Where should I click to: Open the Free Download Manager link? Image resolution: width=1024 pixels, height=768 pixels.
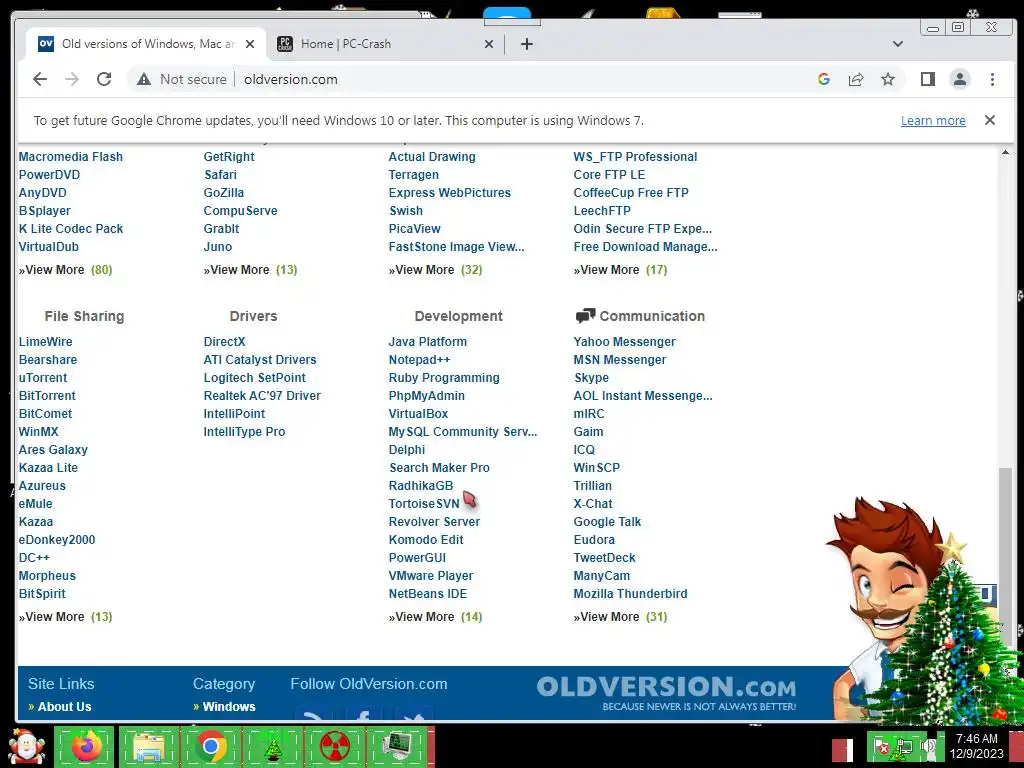pyautogui.click(x=645, y=247)
